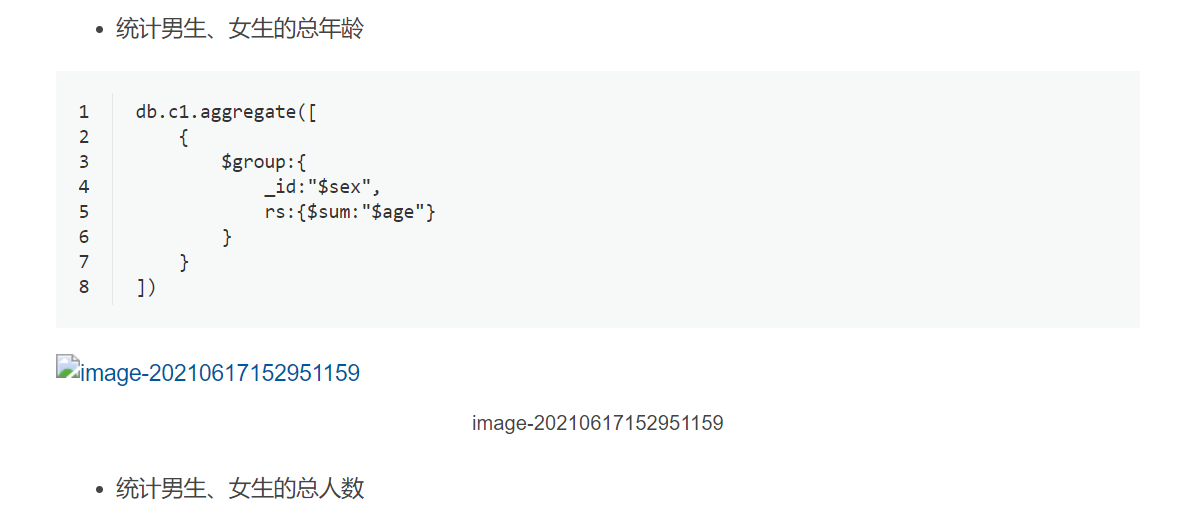Click the centered image-20210617152951159 caption
1186x518 pixels.
pos(597,423)
